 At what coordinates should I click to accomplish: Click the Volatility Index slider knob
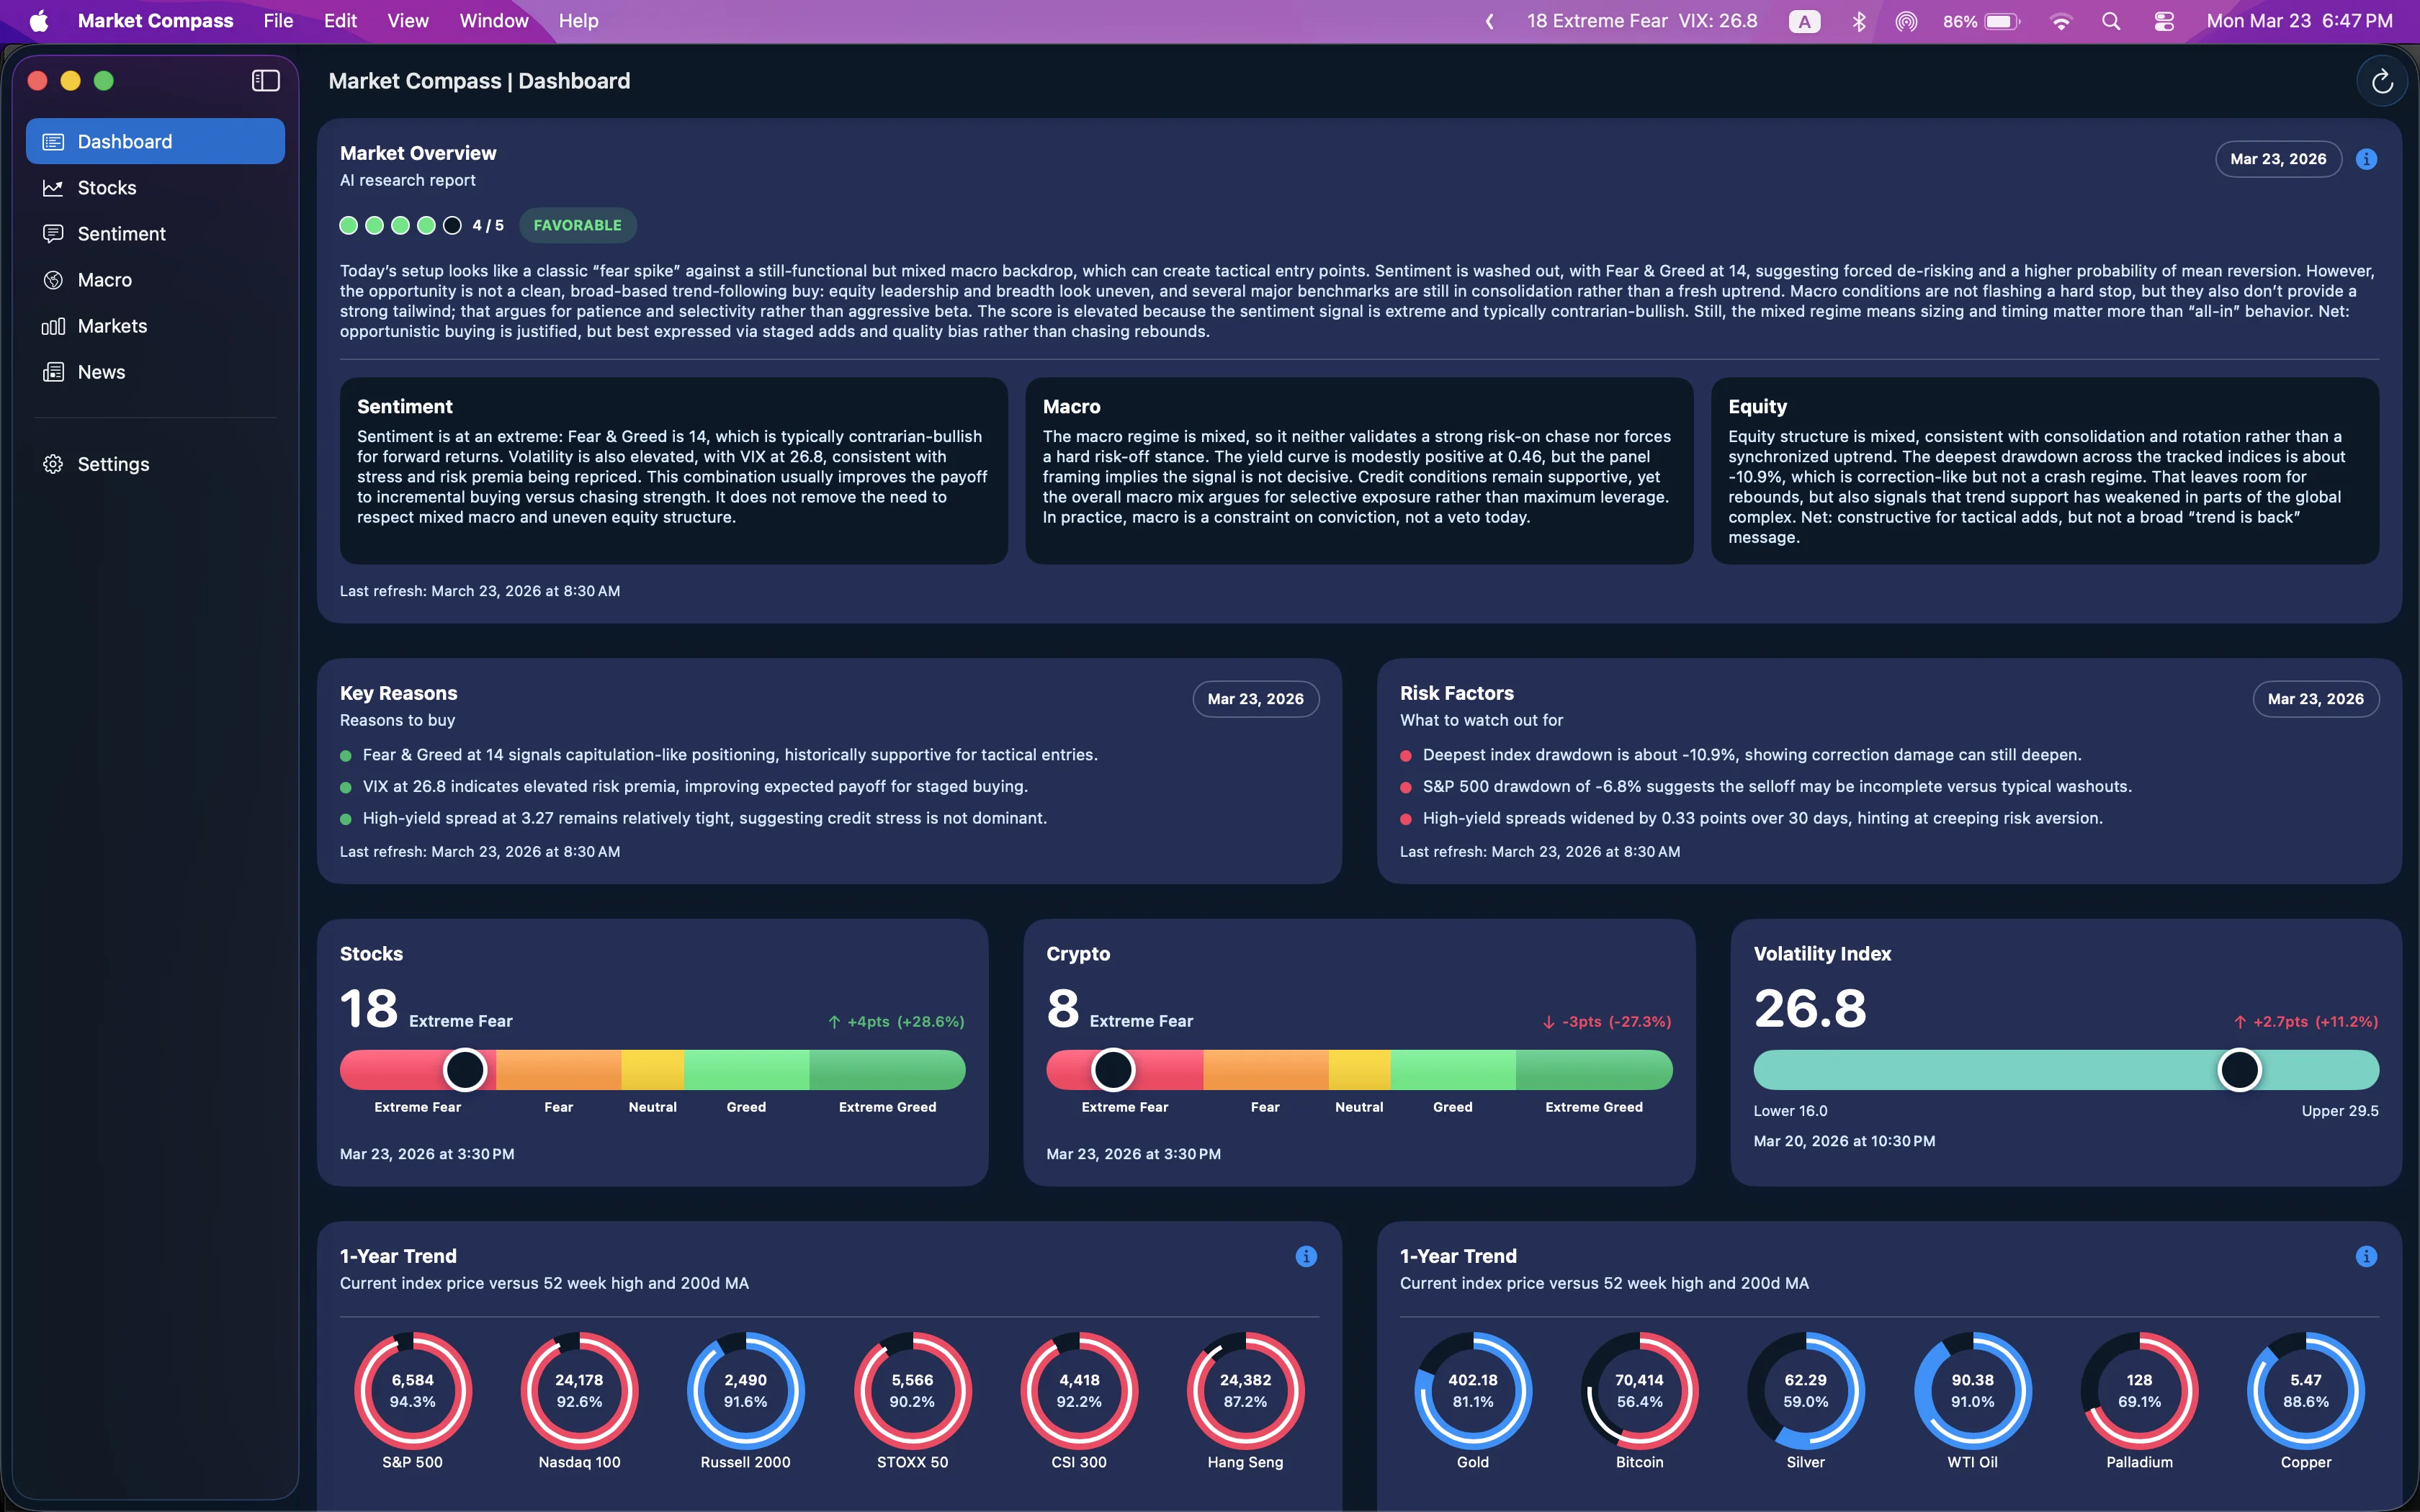(2239, 1070)
